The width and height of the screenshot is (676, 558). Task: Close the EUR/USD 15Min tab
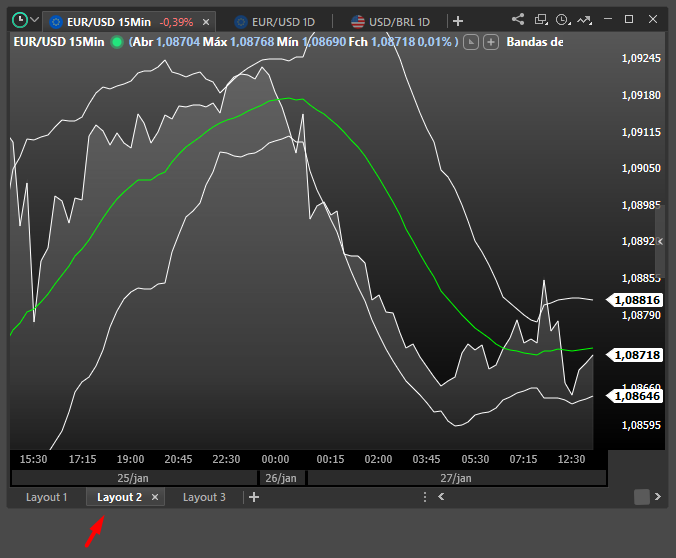(206, 21)
